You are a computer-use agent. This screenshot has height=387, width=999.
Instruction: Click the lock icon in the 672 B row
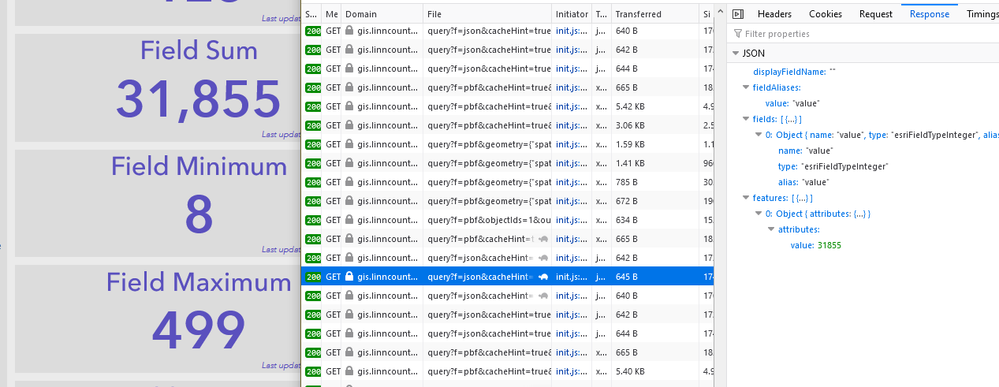[x=349, y=201]
